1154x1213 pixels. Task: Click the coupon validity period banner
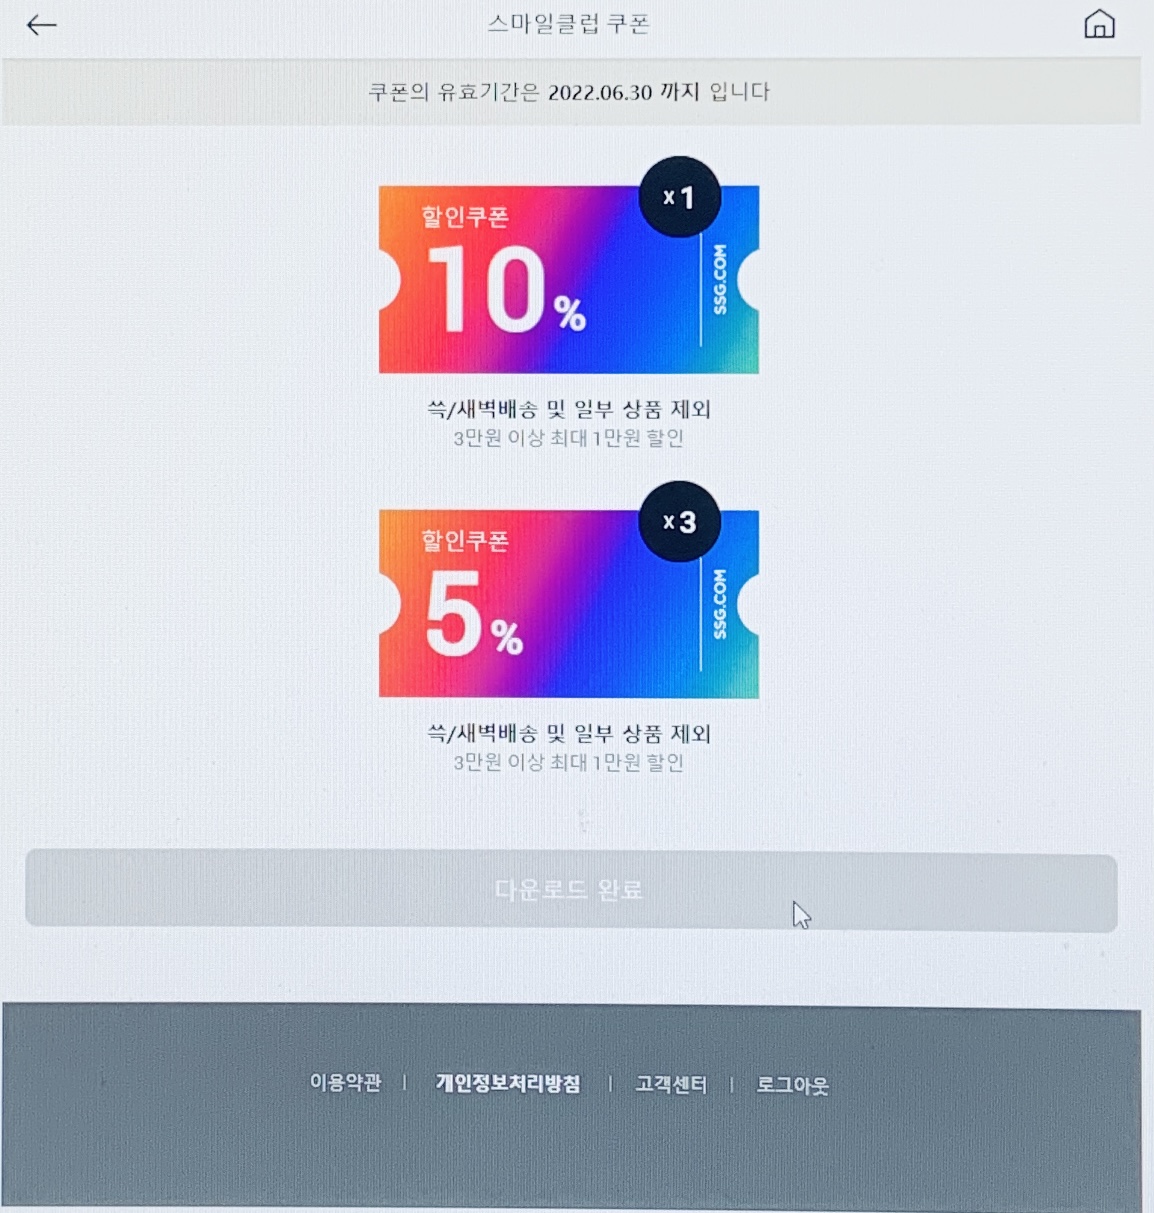(571, 91)
